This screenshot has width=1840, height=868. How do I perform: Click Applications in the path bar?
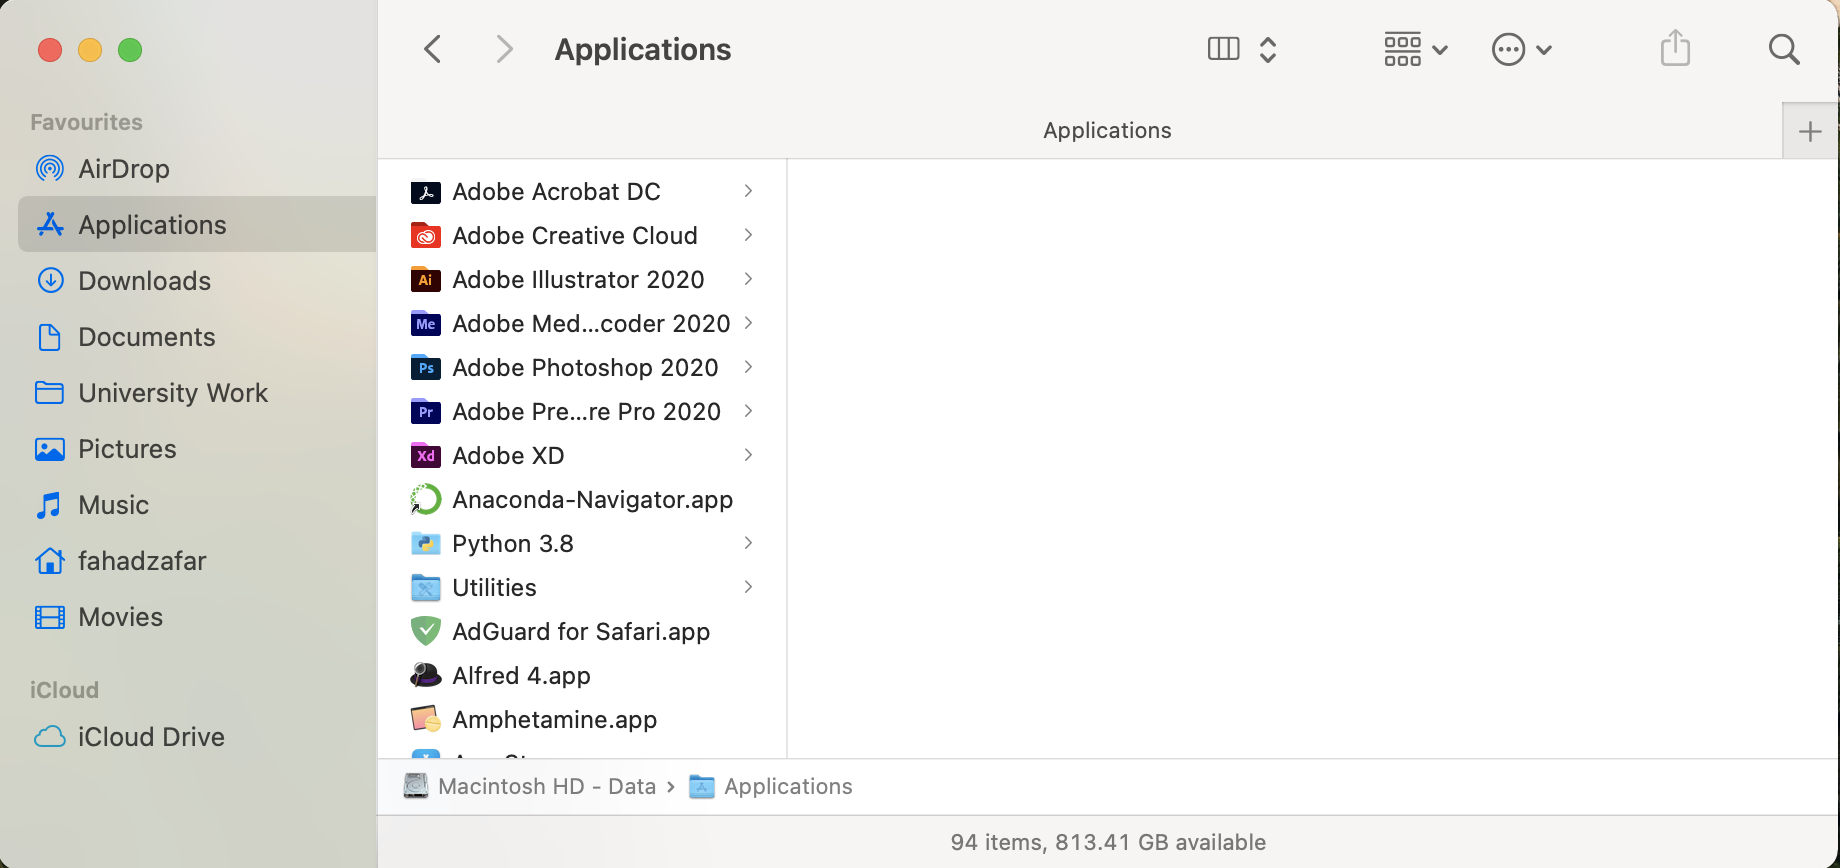(771, 786)
